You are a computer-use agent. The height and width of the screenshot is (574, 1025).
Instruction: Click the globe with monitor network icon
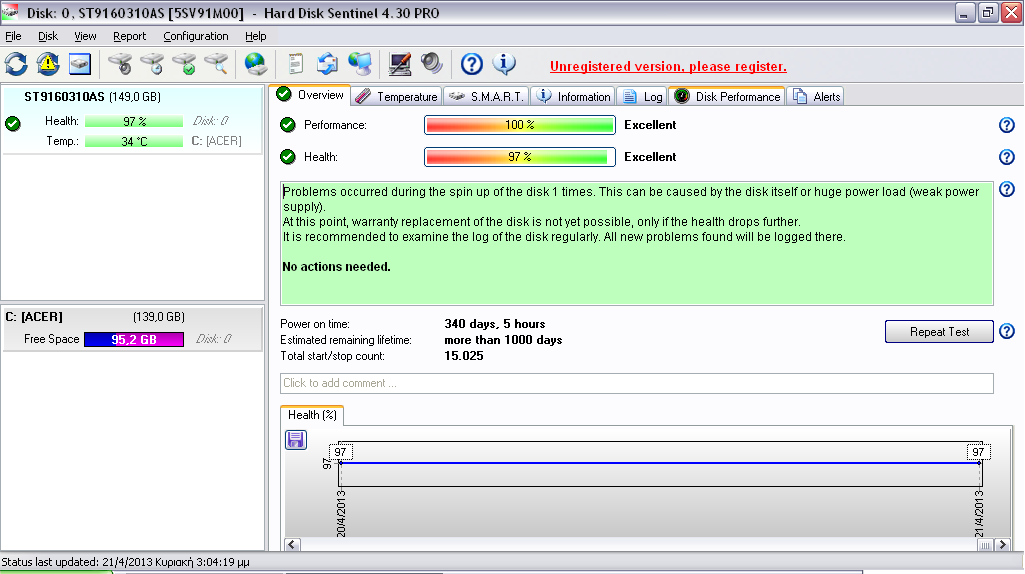pos(360,64)
